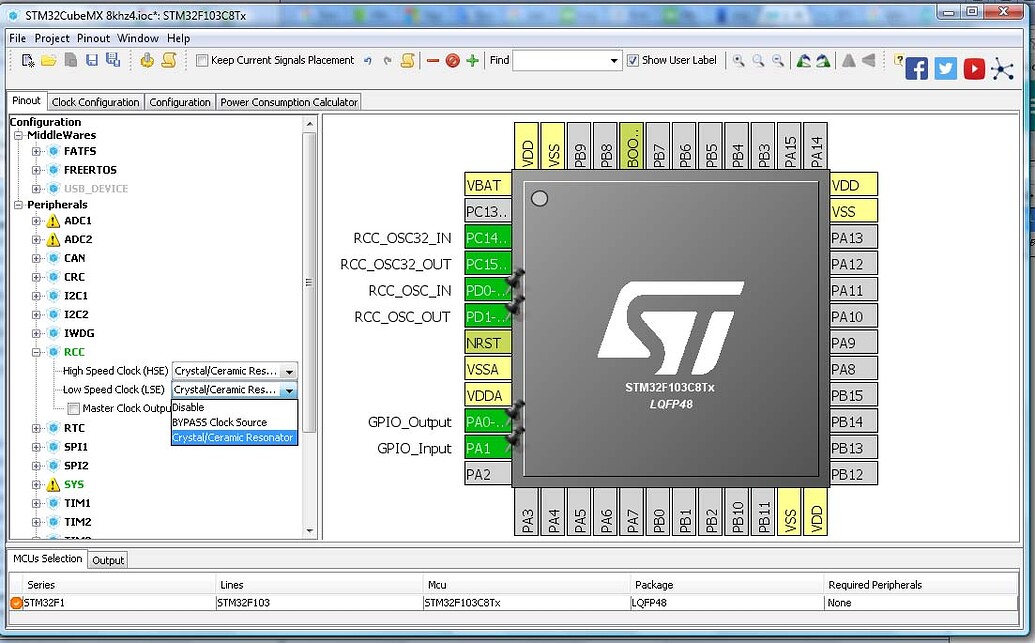Open the Pinout menu
The height and width of the screenshot is (643, 1035).
[x=92, y=38]
